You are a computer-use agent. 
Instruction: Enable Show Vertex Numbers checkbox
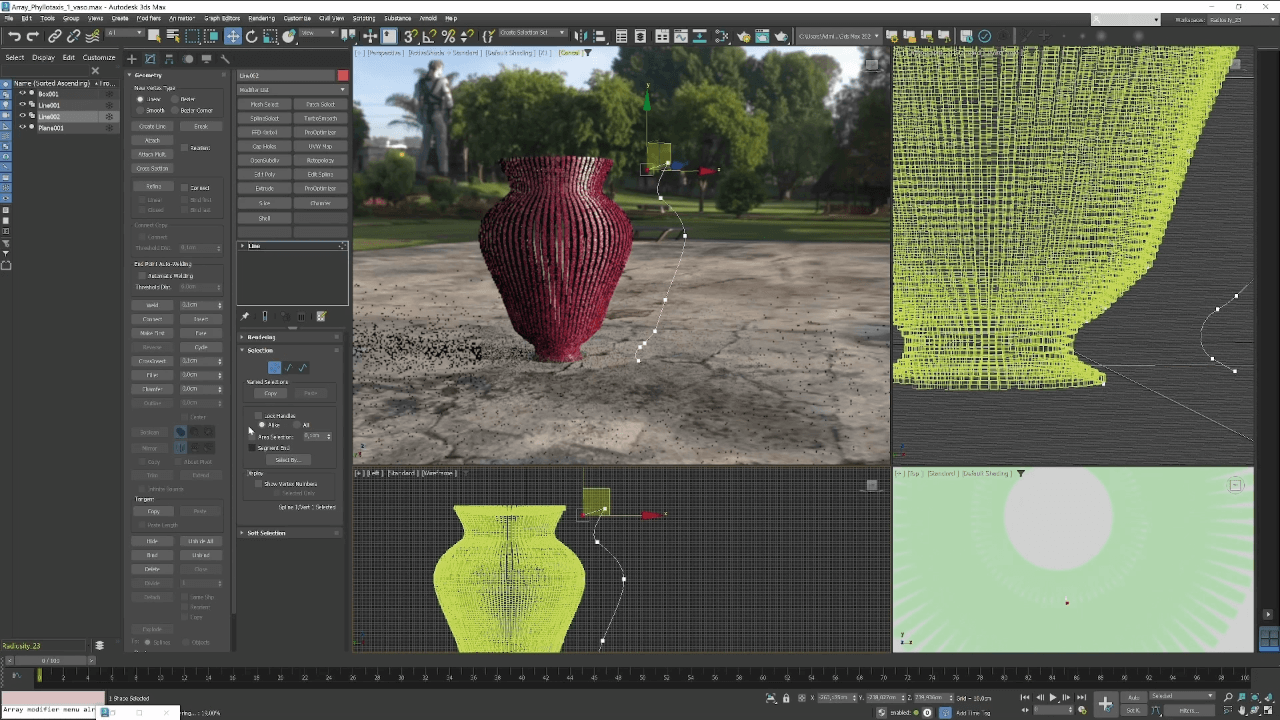click(x=258, y=483)
